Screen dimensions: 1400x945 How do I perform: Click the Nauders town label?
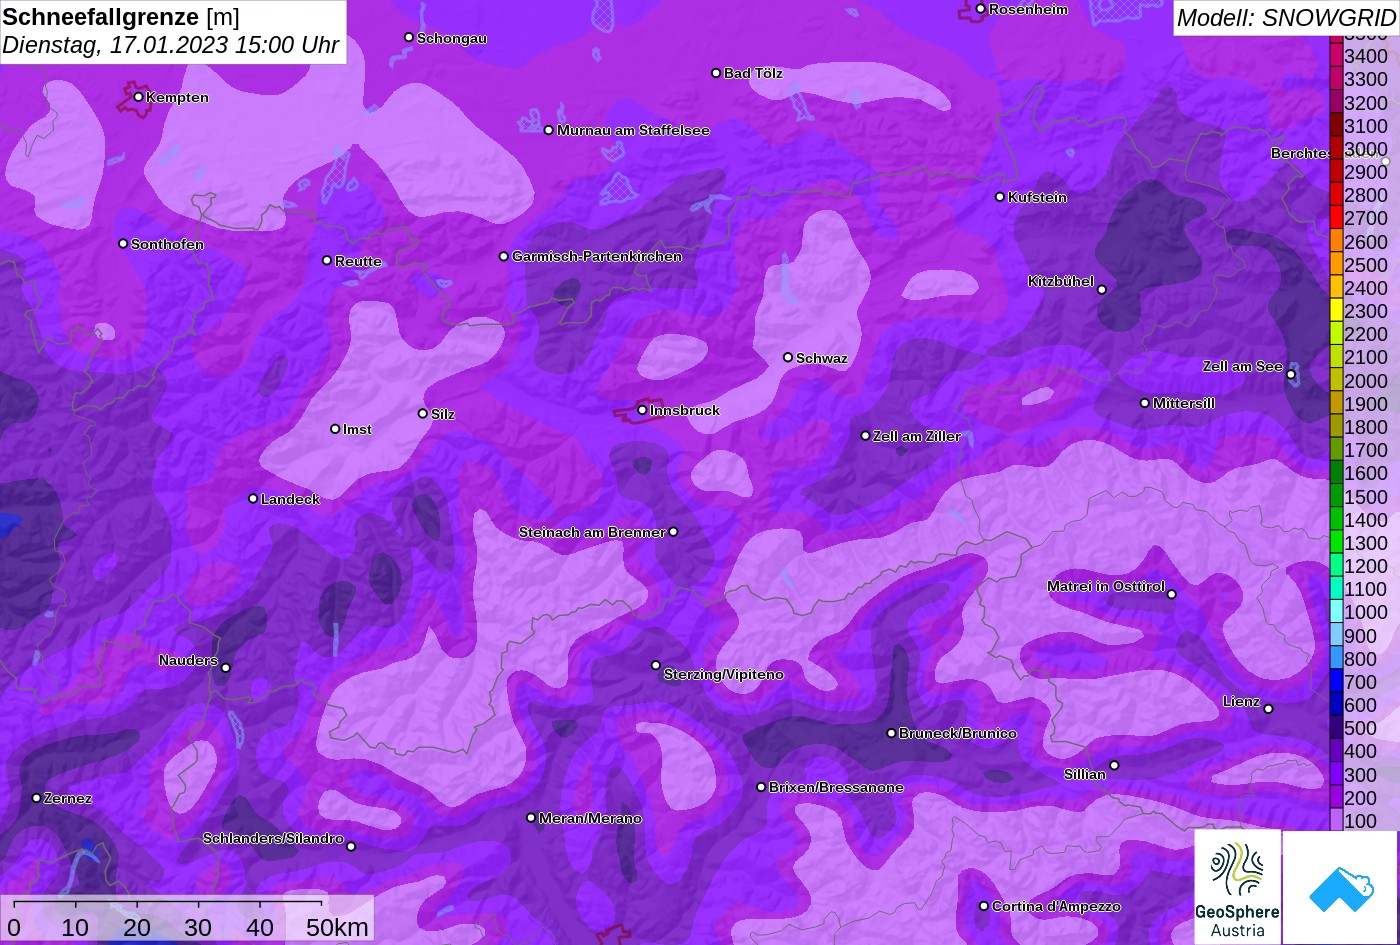click(x=188, y=660)
